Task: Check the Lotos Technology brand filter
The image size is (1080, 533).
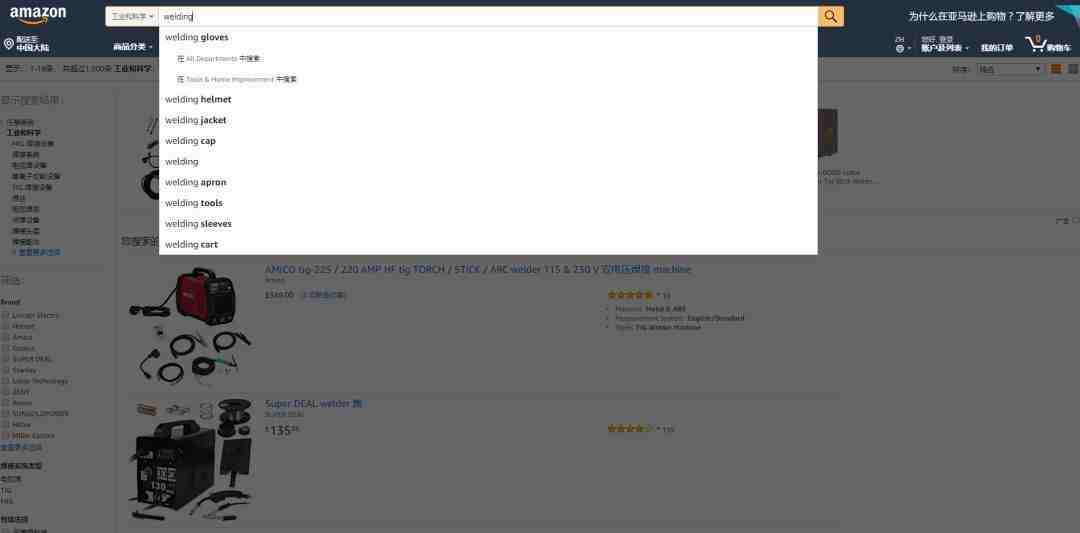Action: [6, 381]
